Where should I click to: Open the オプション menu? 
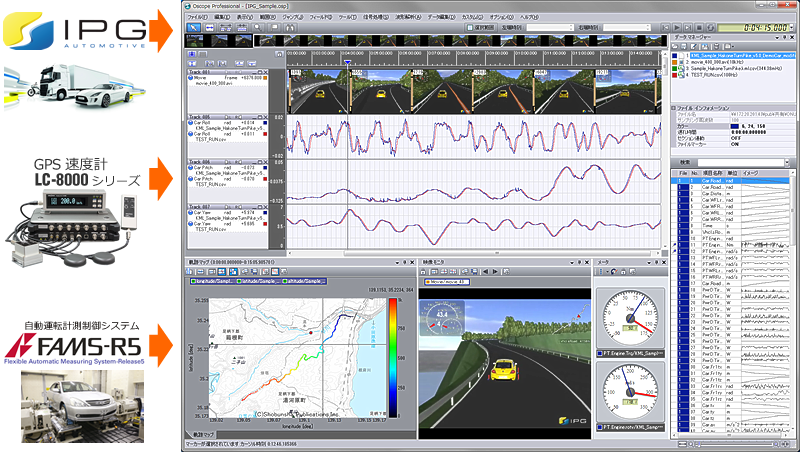[502, 17]
